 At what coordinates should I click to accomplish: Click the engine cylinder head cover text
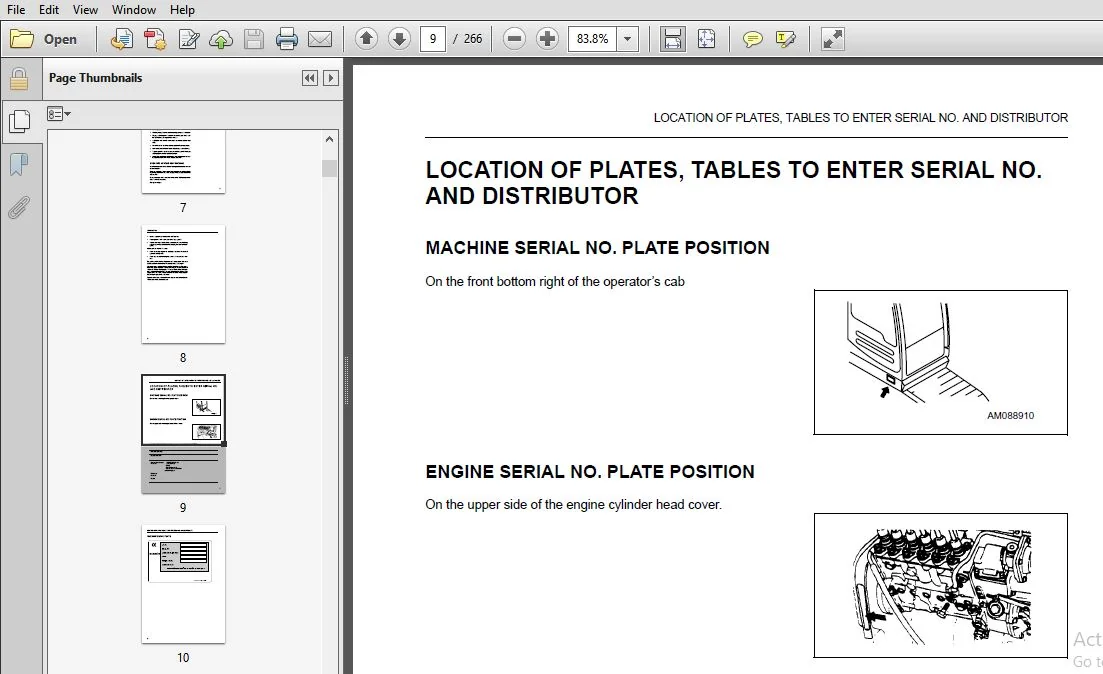click(x=573, y=504)
